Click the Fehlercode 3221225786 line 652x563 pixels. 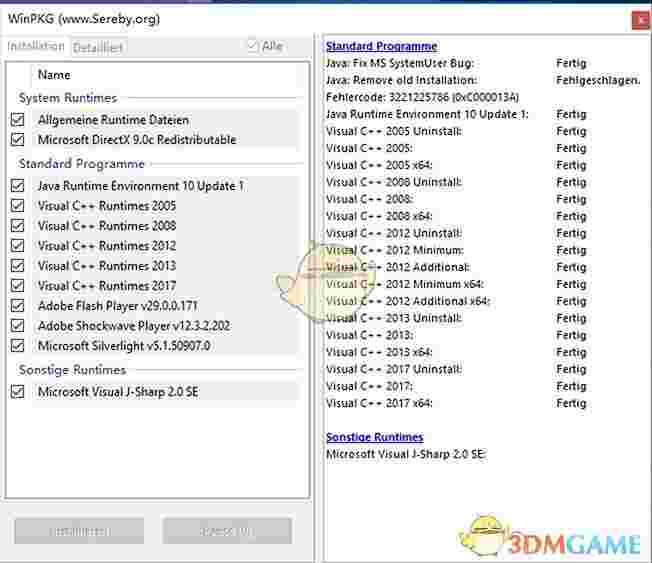(x=422, y=97)
